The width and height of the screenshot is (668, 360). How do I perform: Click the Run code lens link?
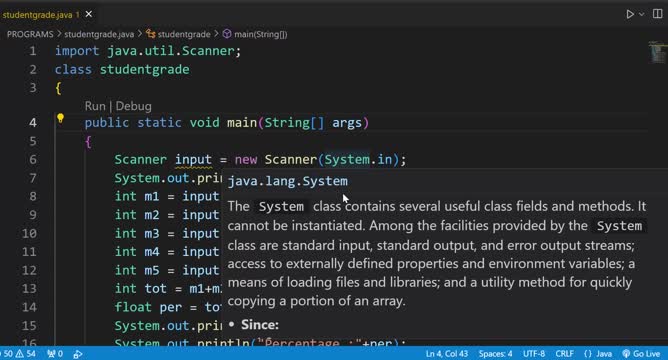[95, 106]
